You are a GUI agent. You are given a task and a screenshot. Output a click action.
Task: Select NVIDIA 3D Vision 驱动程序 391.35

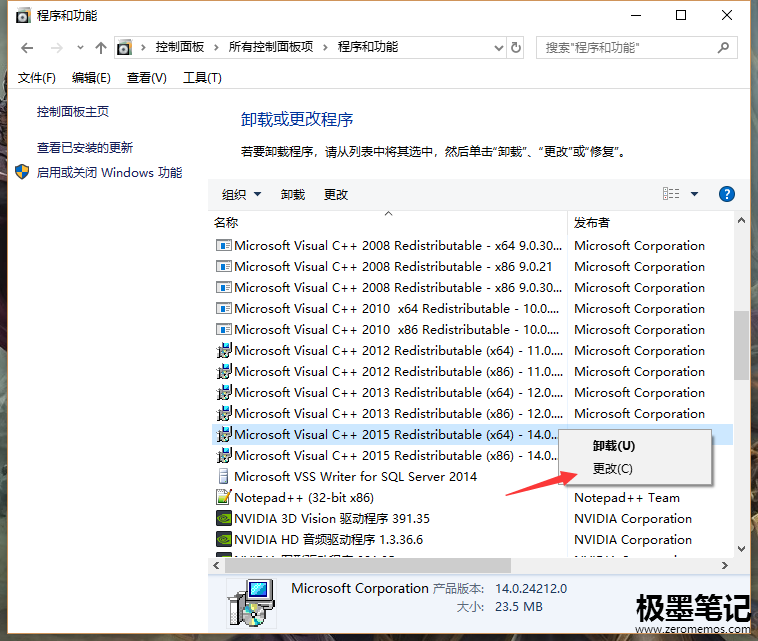tap(332, 519)
